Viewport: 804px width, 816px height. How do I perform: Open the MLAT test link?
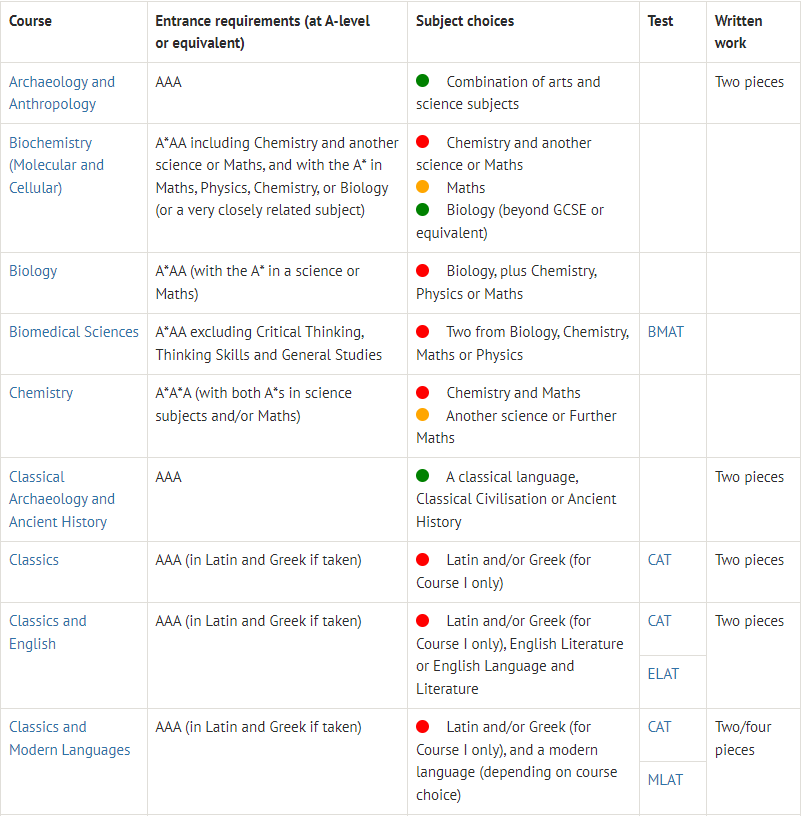pos(665,780)
